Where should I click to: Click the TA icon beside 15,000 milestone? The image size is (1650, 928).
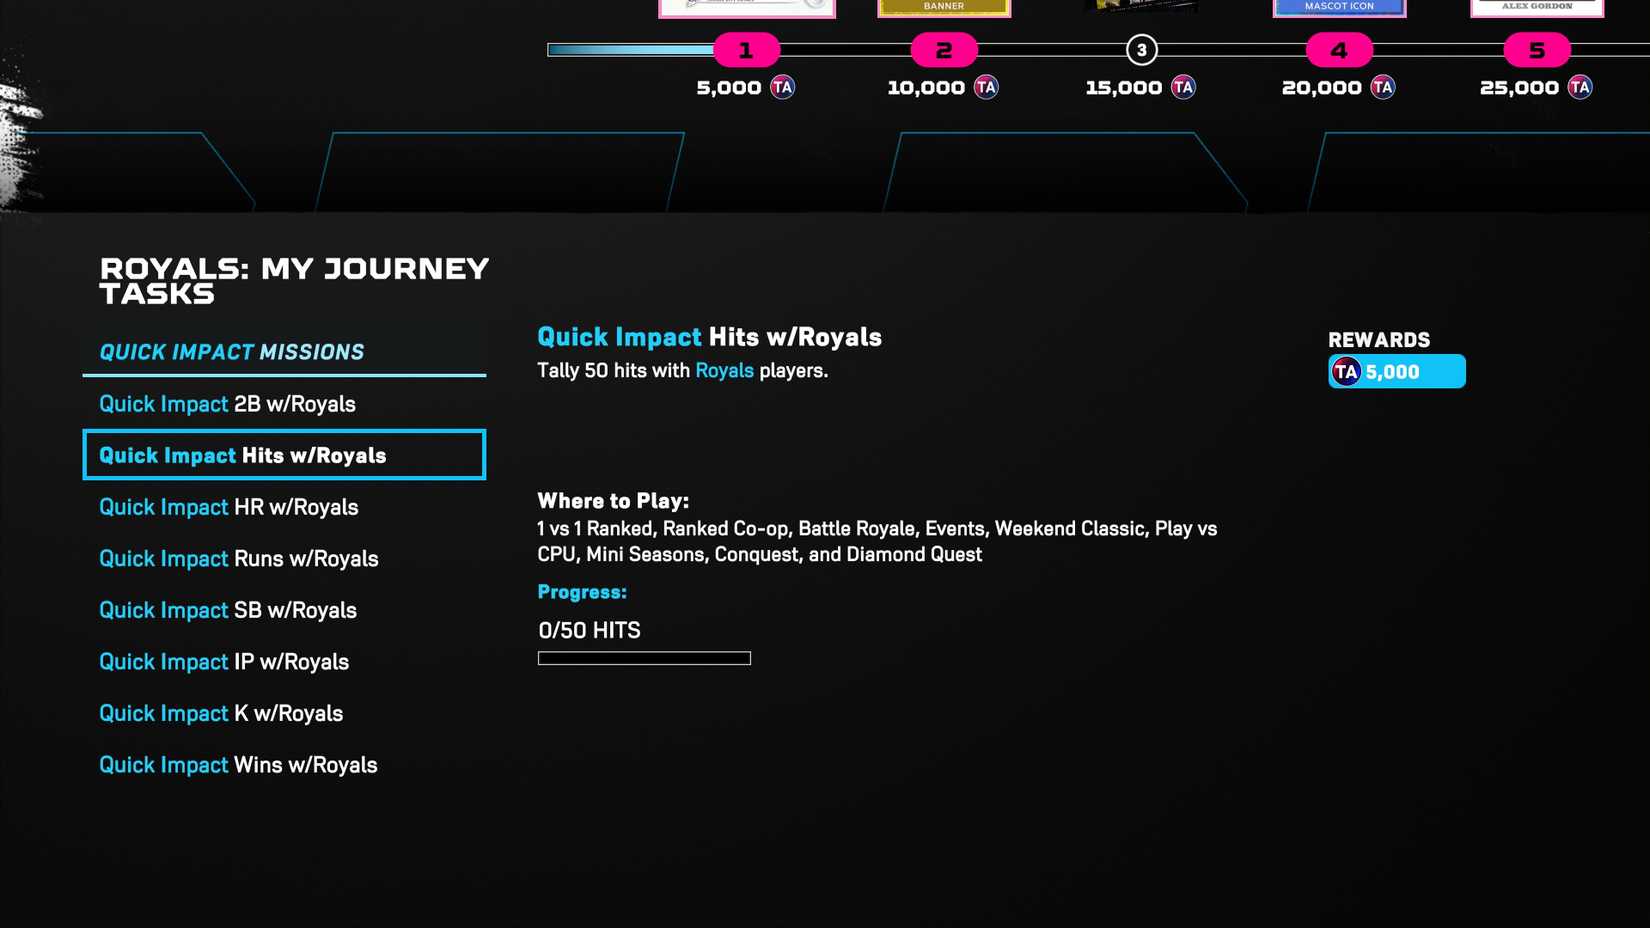[1183, 87]
